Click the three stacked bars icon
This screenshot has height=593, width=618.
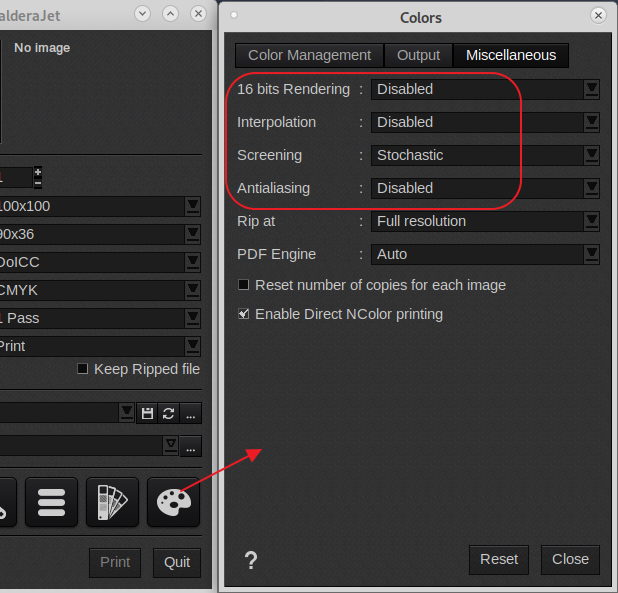tap(51, 502)
